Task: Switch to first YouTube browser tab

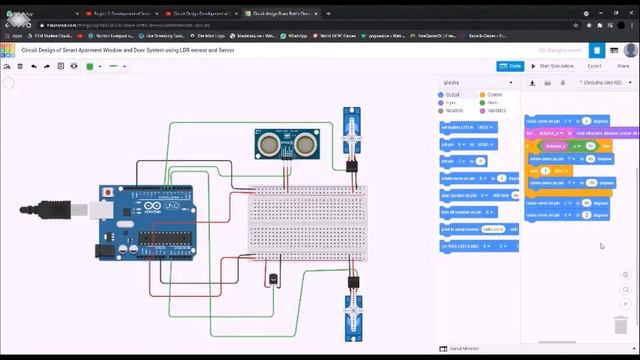Action: coord(121,13)
